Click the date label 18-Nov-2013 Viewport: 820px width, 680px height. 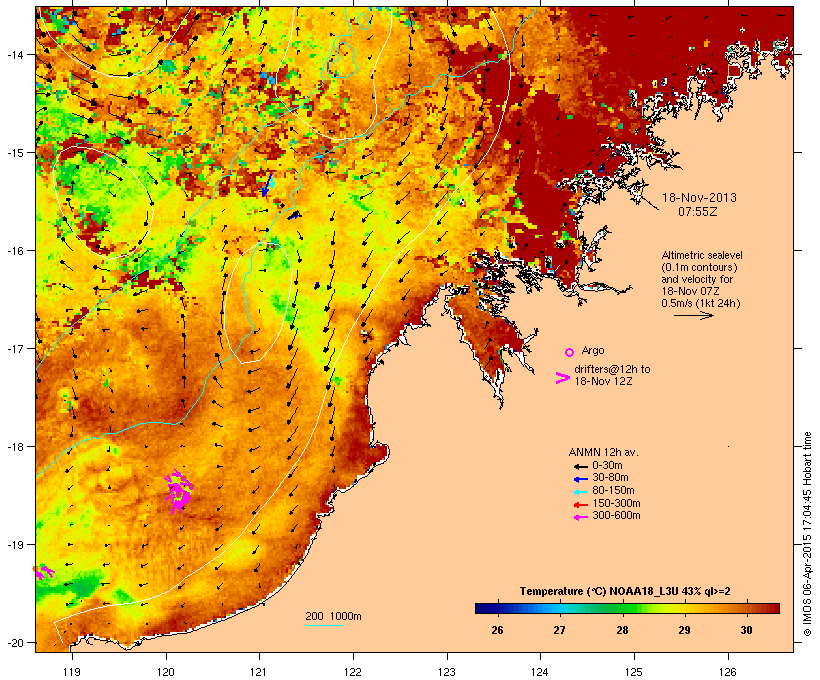pos(699,198)
